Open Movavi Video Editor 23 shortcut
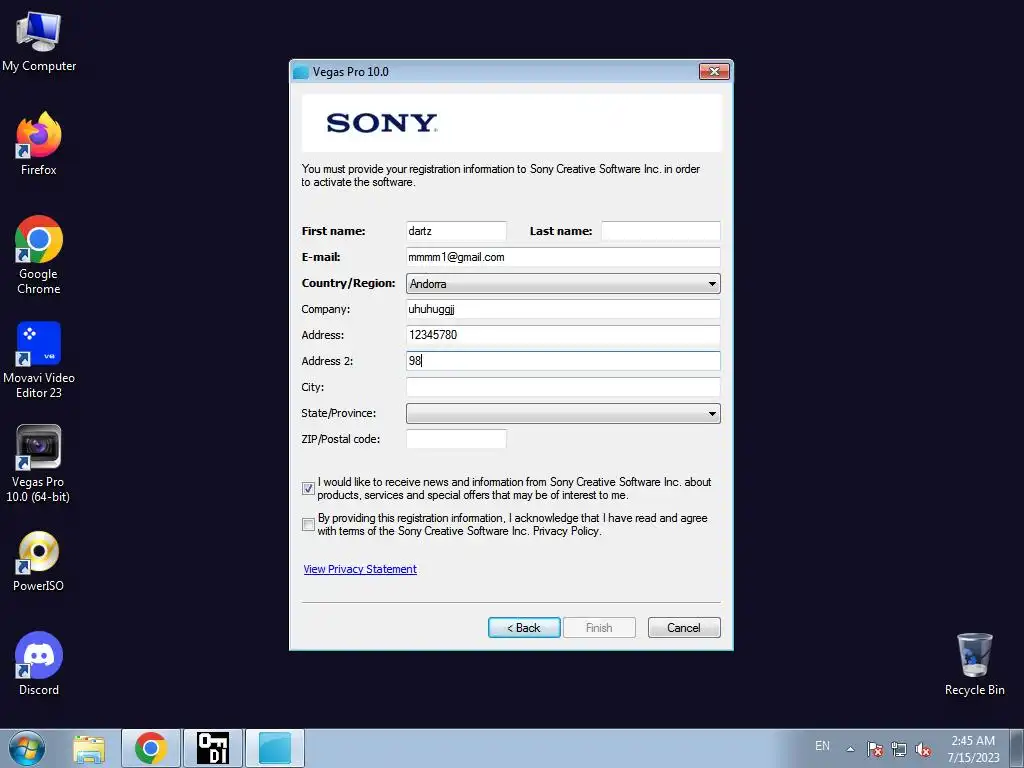Viewport: 1024px width, 768px height. (x=39, y=360)
